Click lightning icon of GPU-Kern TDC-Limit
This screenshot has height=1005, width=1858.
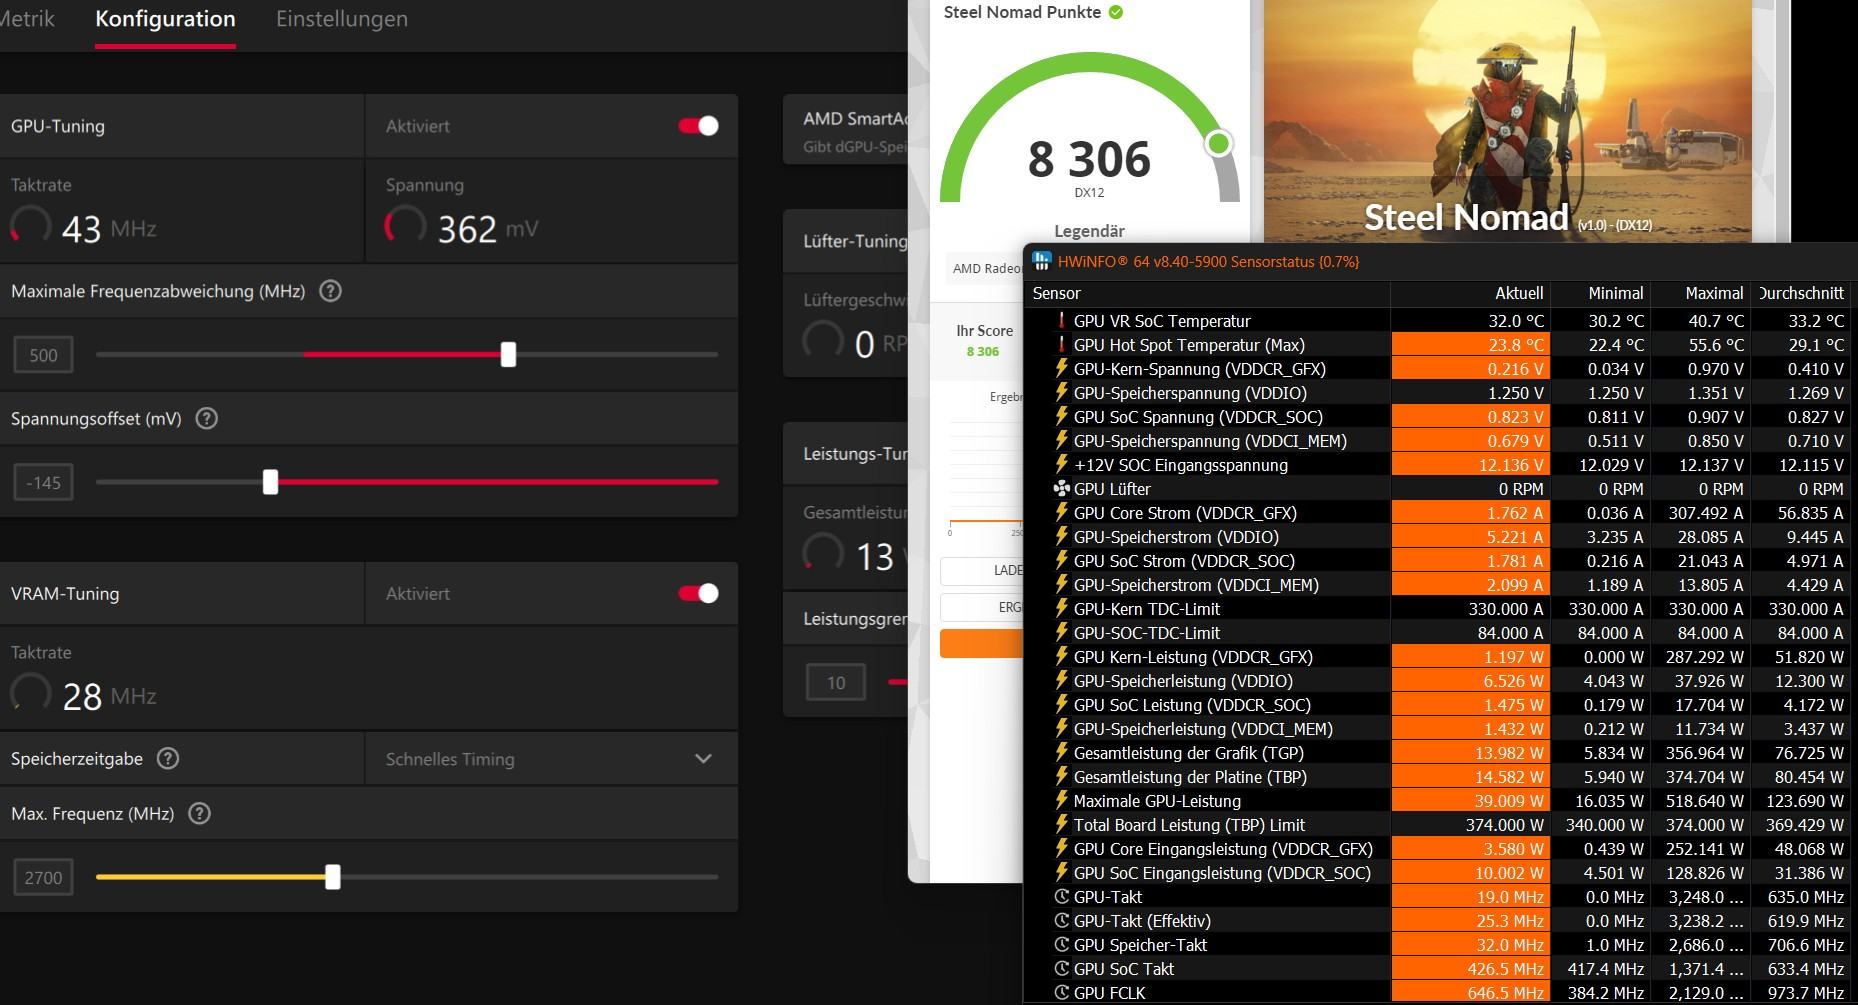coord(1062,608)
